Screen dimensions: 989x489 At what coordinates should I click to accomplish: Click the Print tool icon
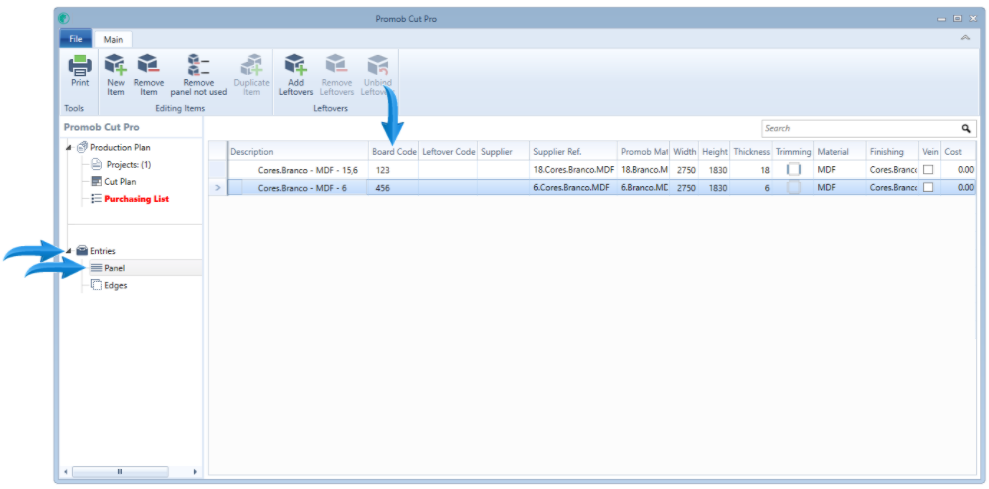[80, 66]
